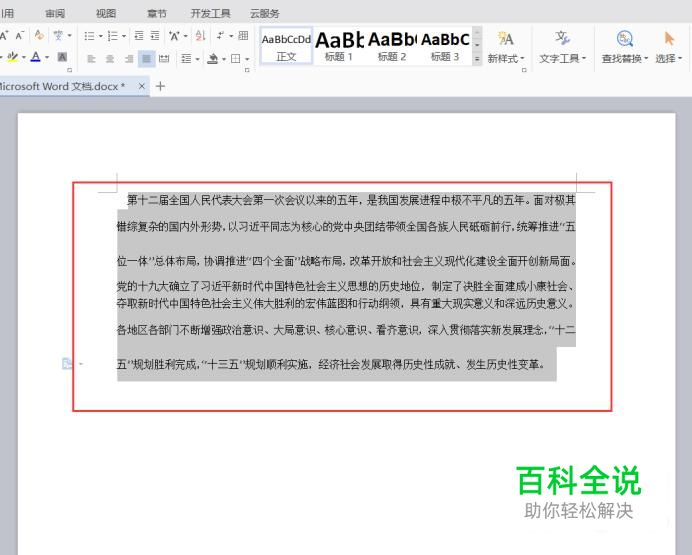The height and width of the screenshot is (555, 692).
Task: Open phonetic guide dropdown arrow
Action: click(x=70, y=36)
